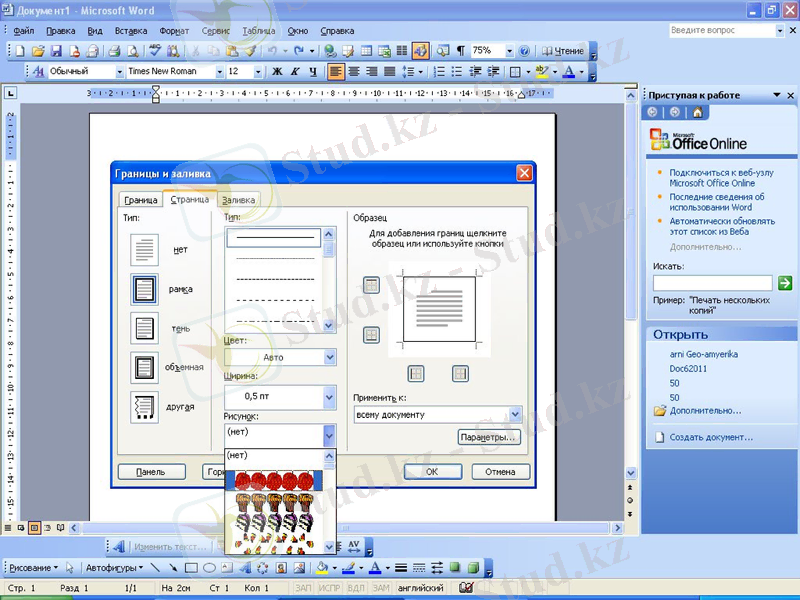Open the Ширина dropdown showing 0,5 пт
The height and width of the screenshot is (600, 800).
(328, 397)
